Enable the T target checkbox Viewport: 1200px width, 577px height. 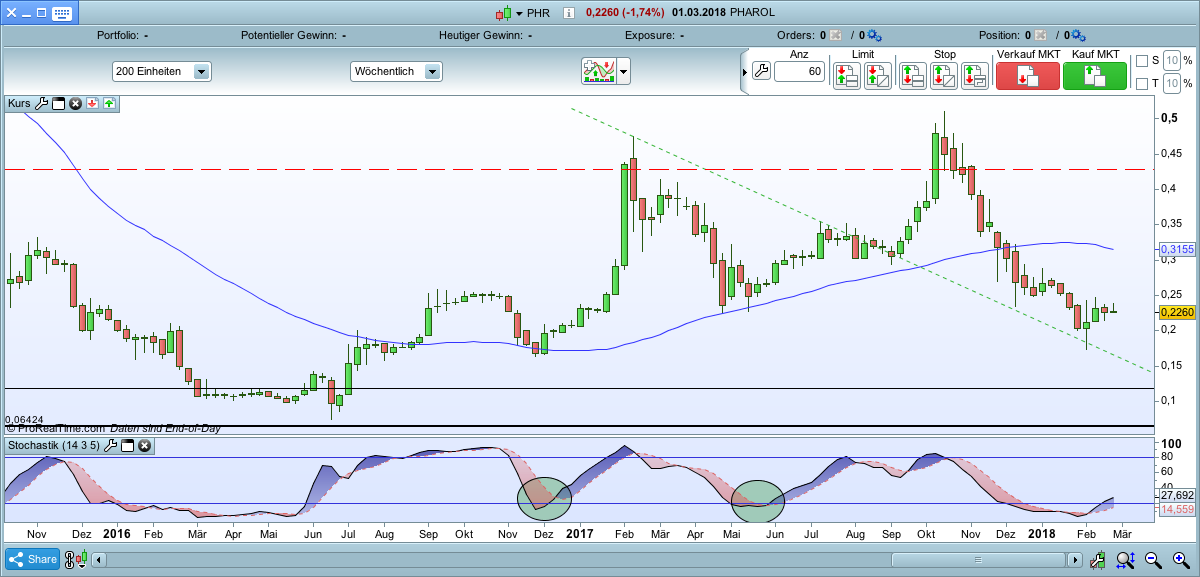point(1142,84)
